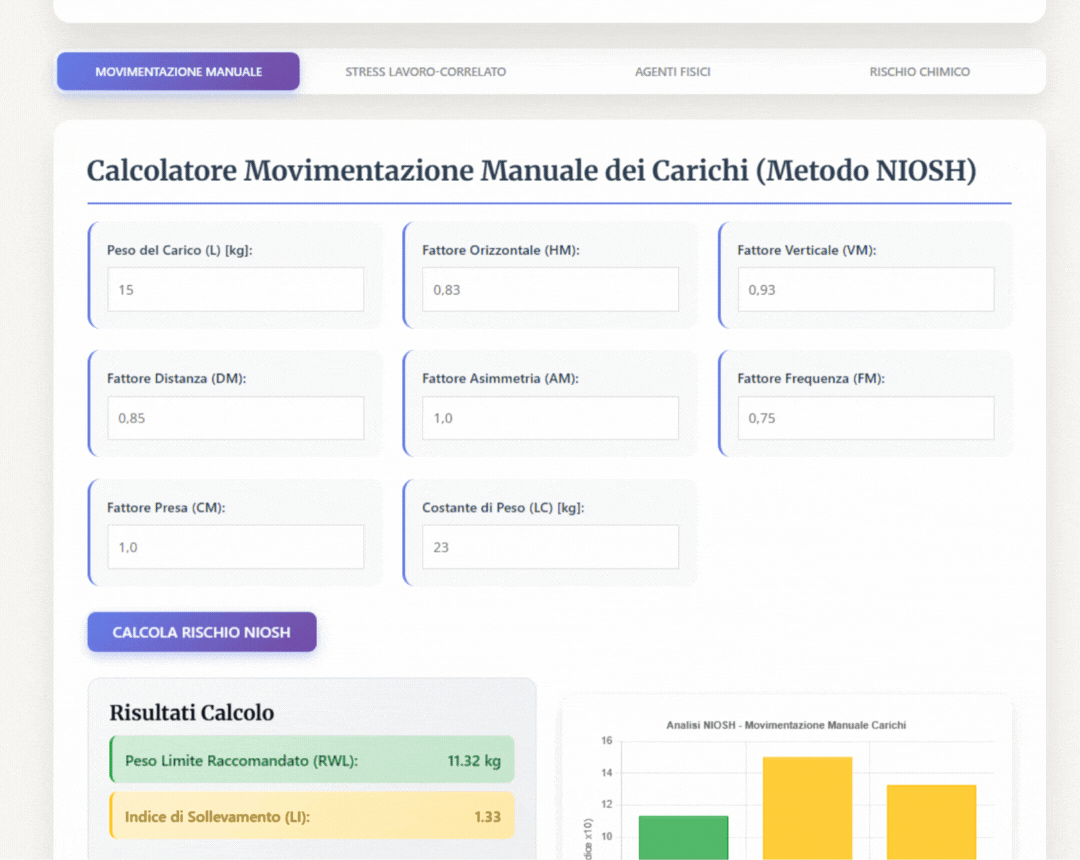This screenshot has width=1080, height=860.
Task: Go to the Rischio Chimico tab
Action: 919,72
